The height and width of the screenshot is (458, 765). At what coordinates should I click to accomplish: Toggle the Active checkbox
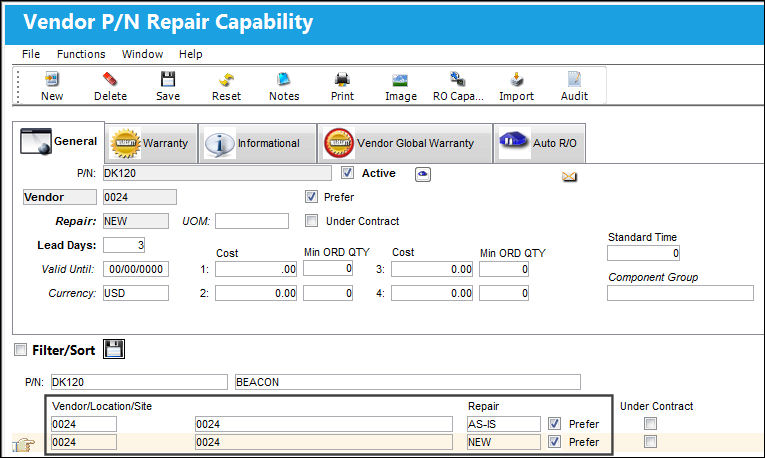347,173
